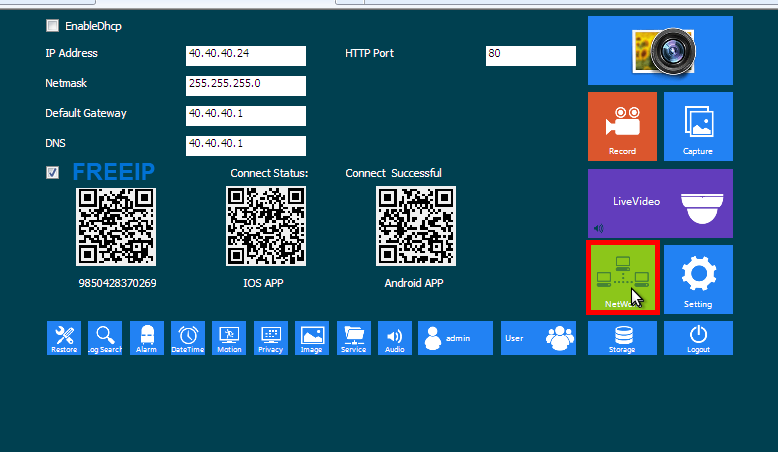The image size is (778, 452).
Task: Open the admin account tile
Action: (x=455, y=338)
